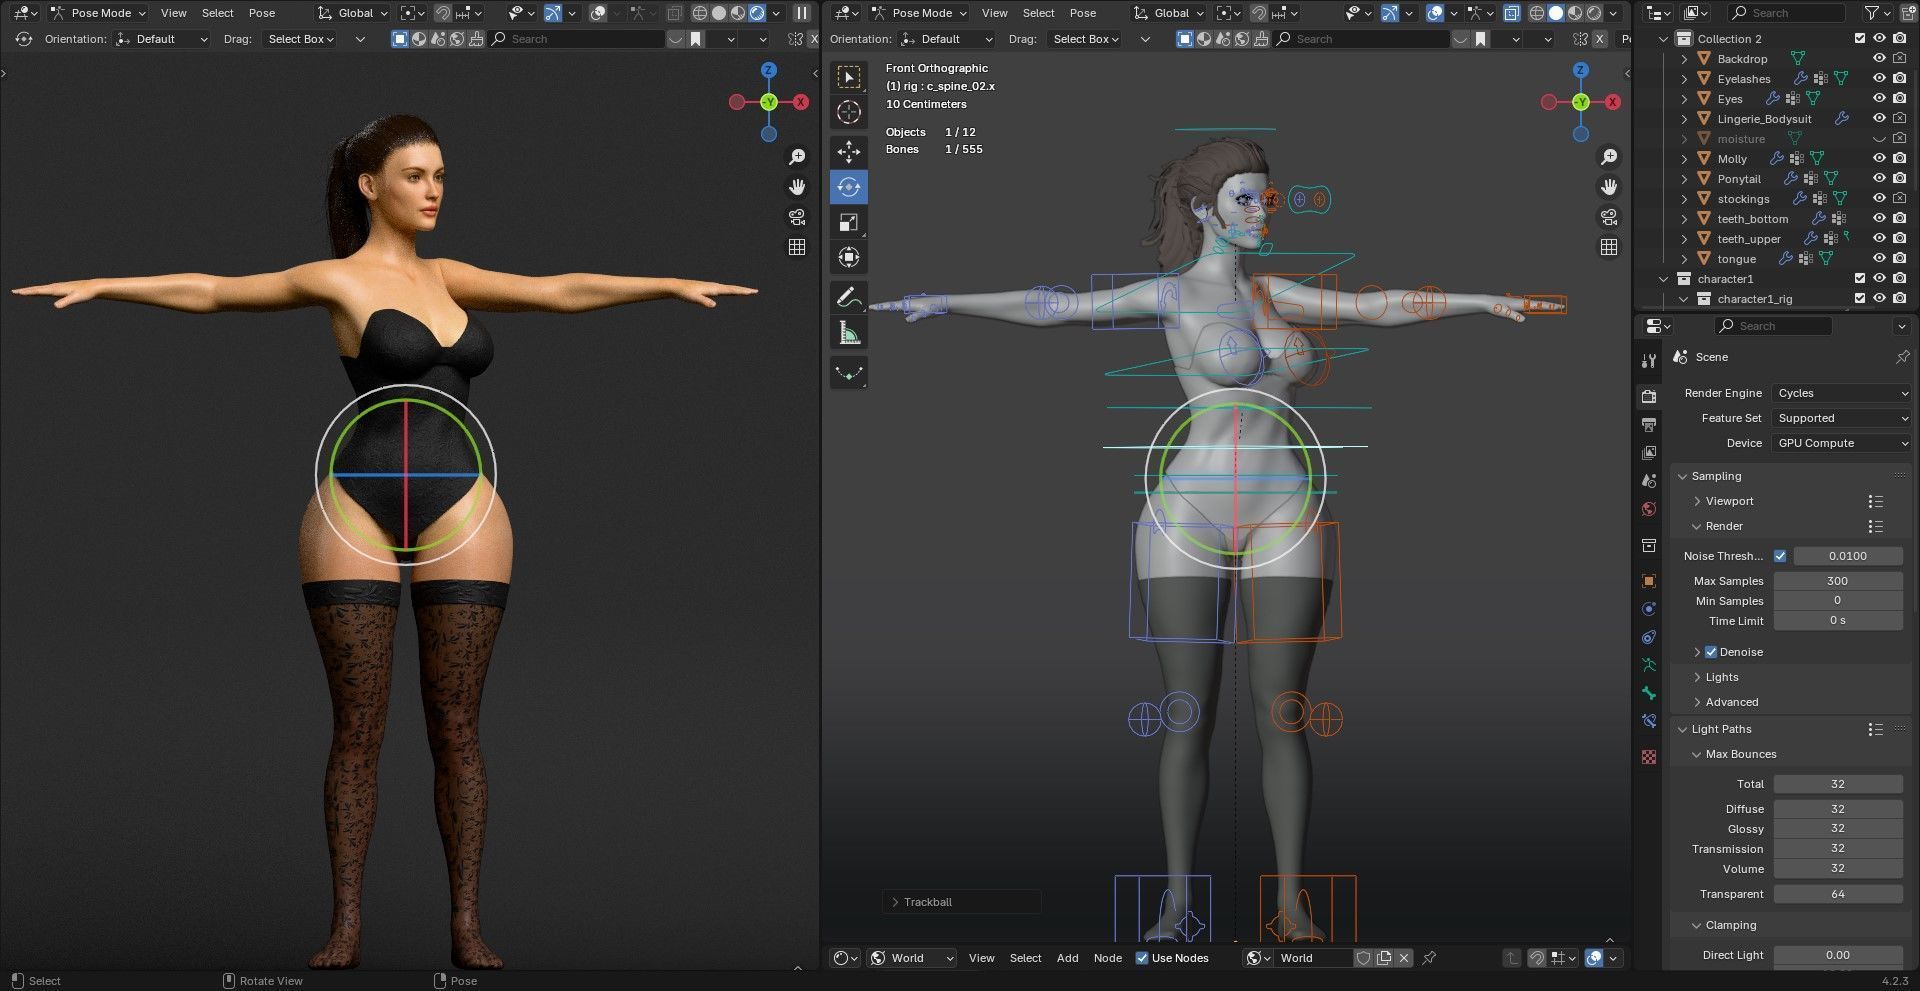Open the Armature data properties tab
Screen dimensions: 1920x991
(x=1649, y=665)
